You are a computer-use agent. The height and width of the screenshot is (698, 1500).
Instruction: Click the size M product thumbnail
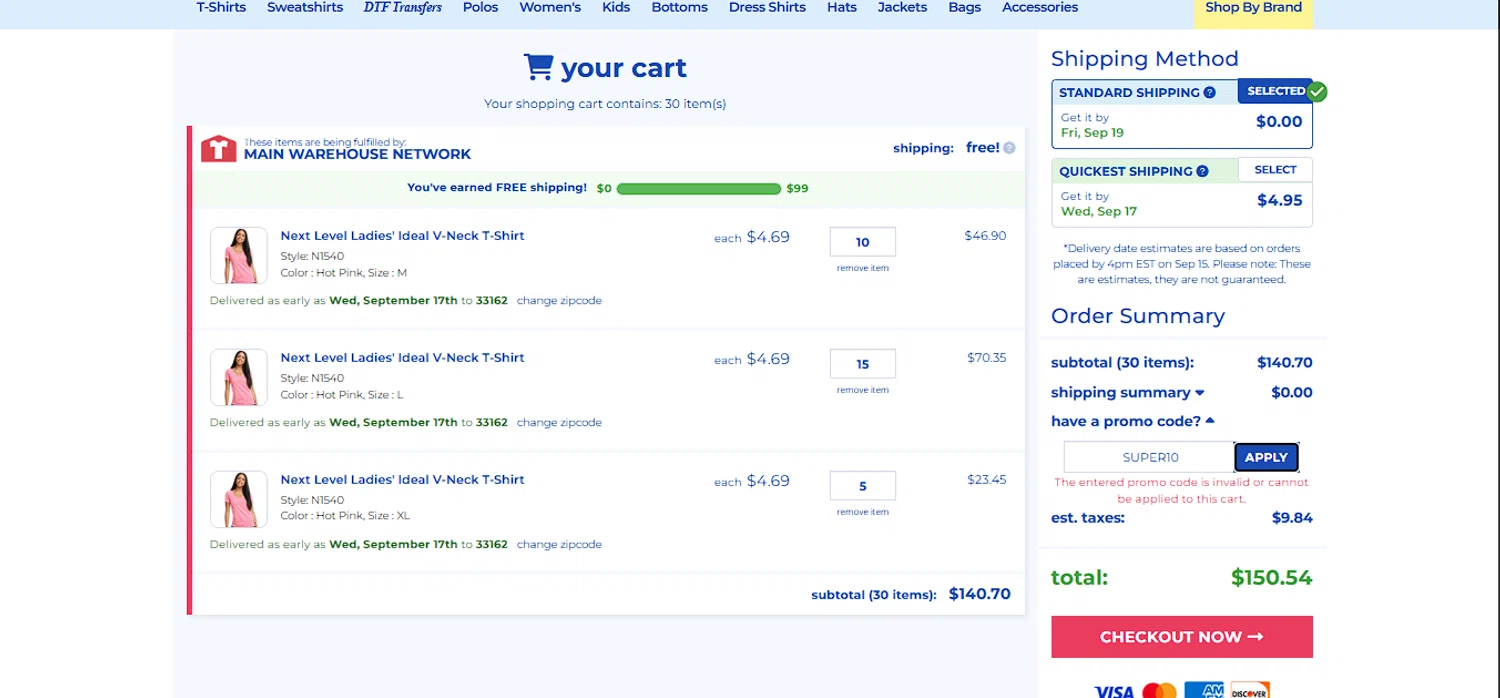coord(239,255)
